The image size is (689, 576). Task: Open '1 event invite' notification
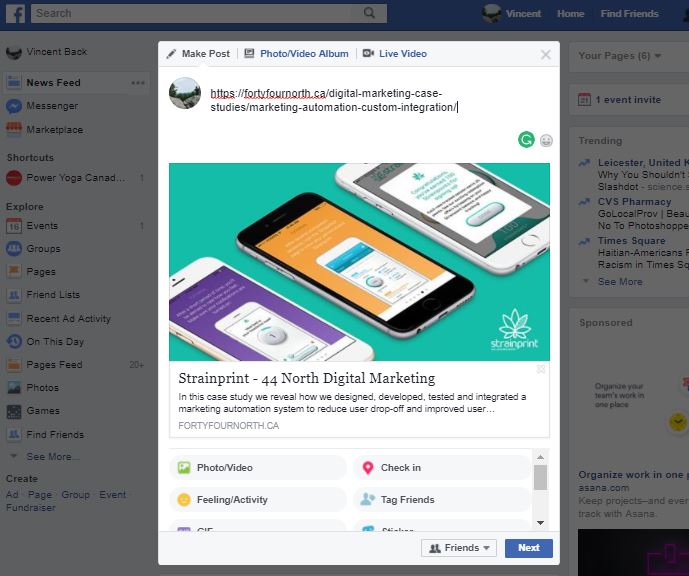(628, 100)
